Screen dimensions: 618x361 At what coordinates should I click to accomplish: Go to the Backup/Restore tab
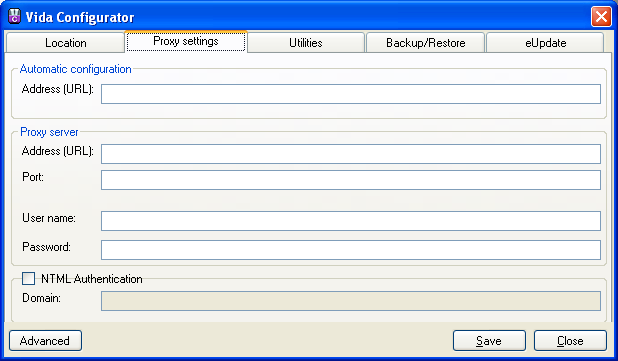click(426, 43)
